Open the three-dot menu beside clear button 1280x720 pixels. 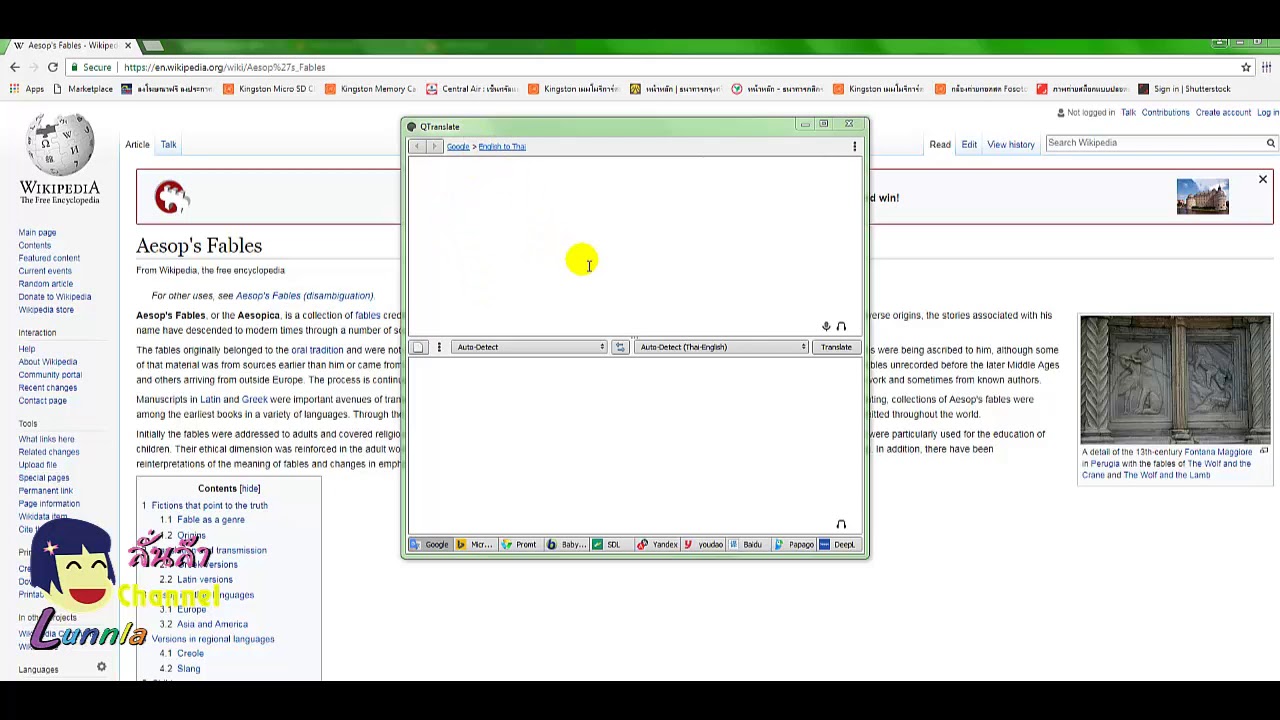coord(438,347)
